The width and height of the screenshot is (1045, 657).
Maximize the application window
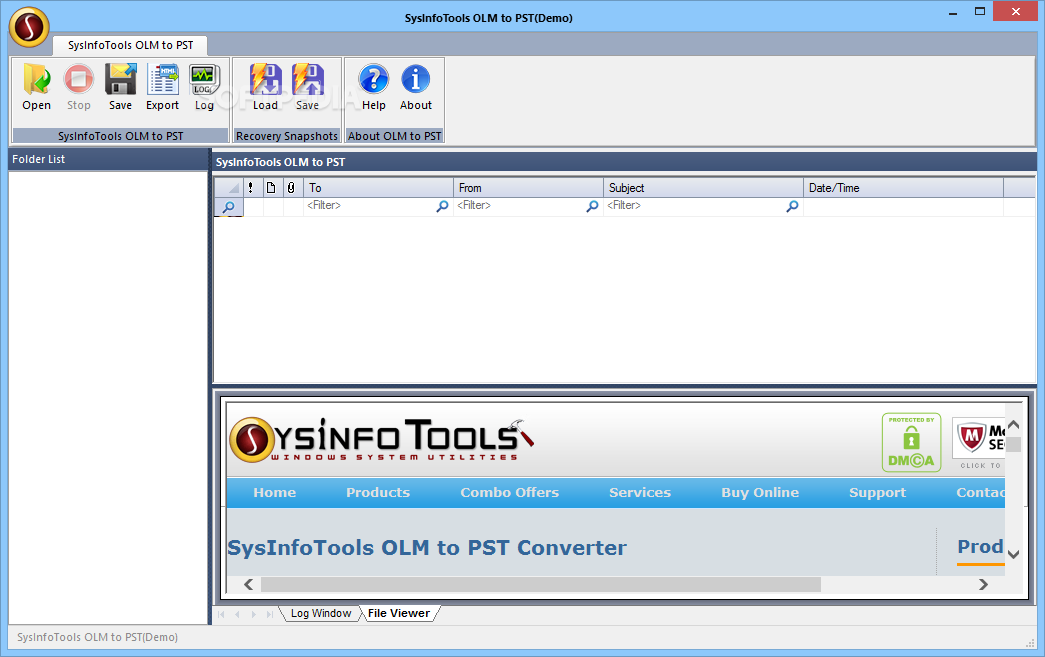pyautogui.click(x=980, y=11)
